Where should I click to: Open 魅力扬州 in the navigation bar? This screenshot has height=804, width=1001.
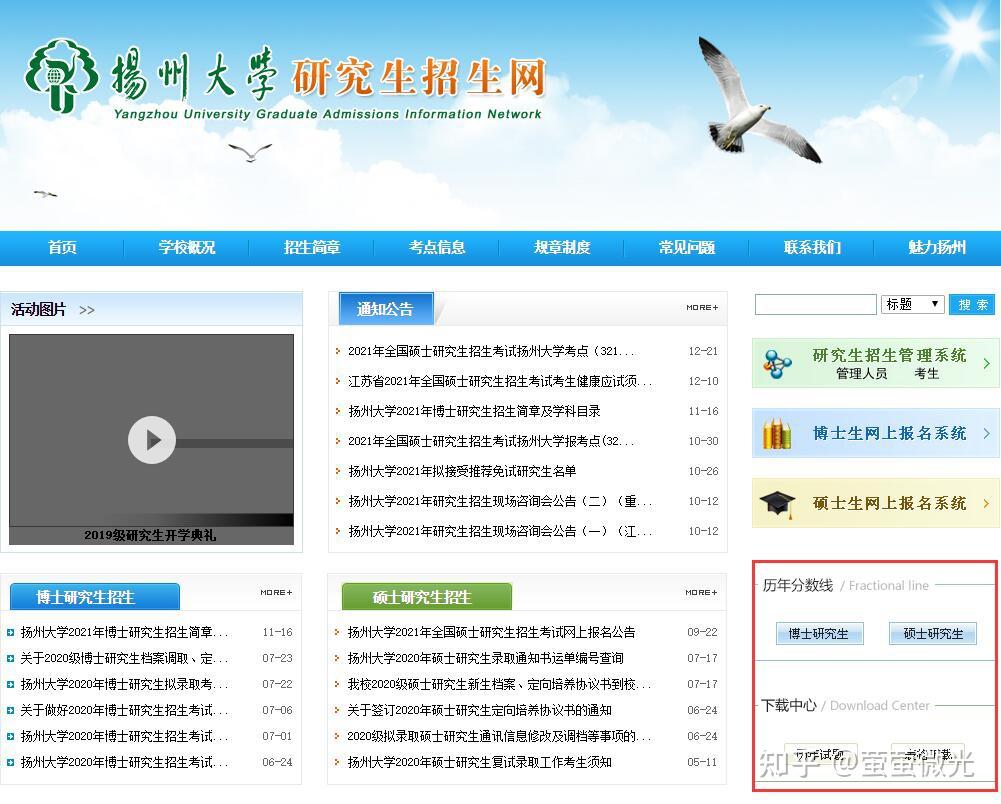pos(938,247)
